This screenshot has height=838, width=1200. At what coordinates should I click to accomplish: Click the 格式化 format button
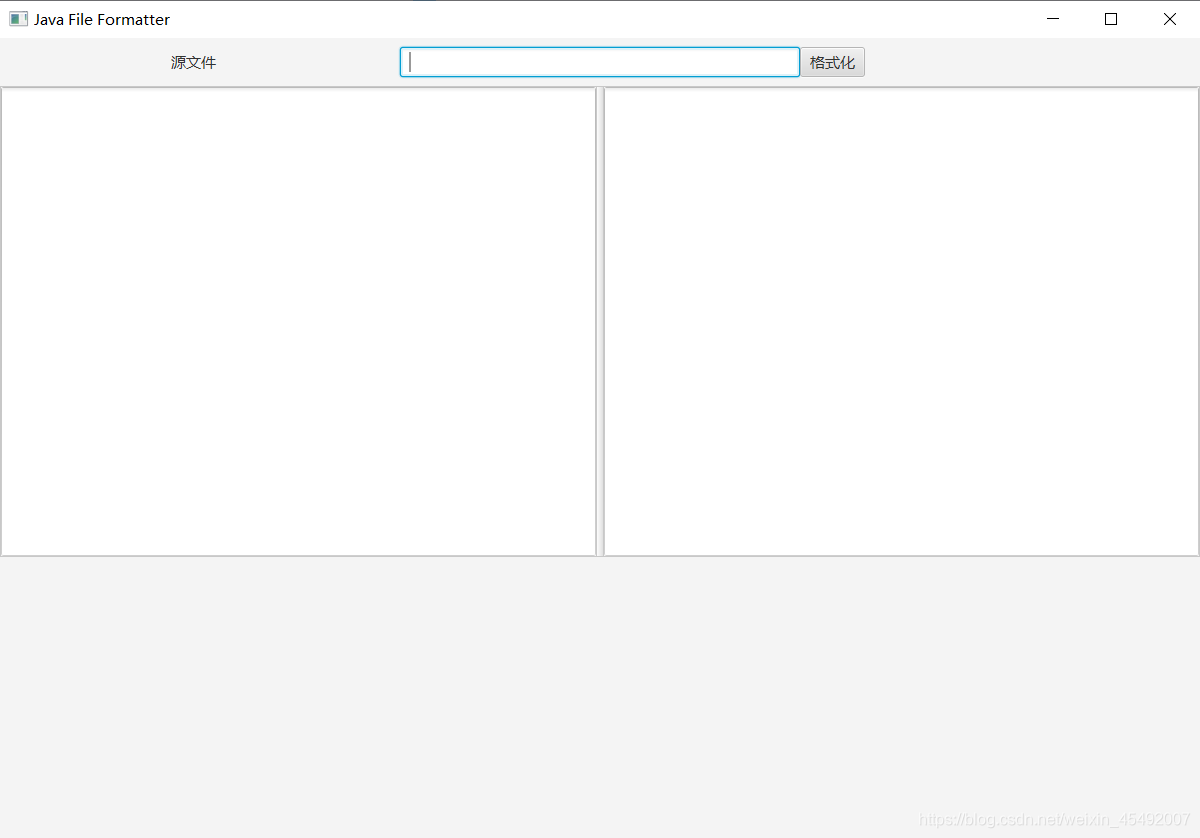(x=832, y=62)
